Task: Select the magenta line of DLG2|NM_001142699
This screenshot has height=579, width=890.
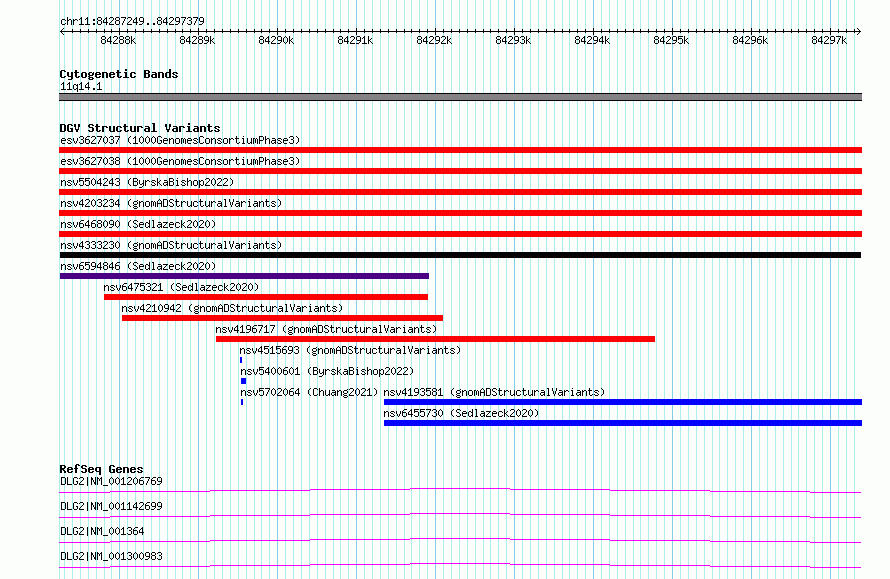Action: [x=460, y=515]
